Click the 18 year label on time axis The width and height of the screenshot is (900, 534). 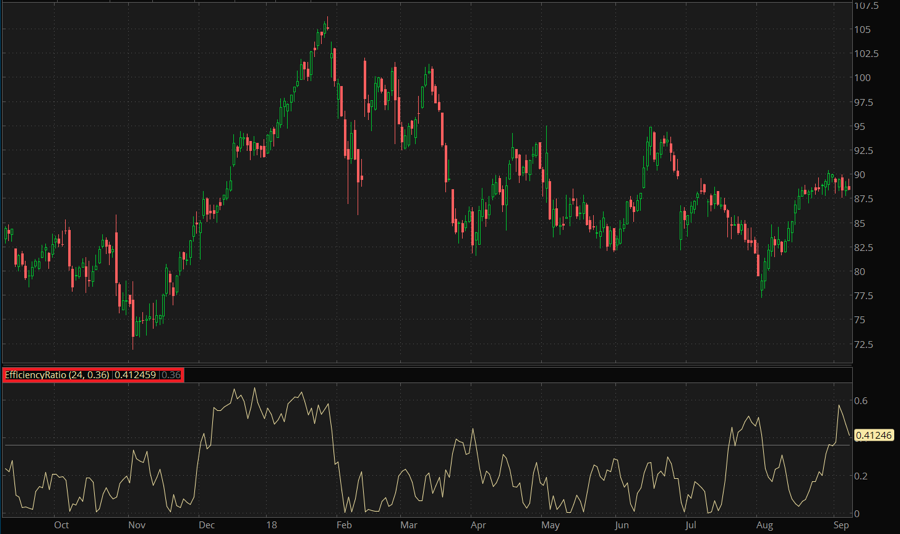click(x=271, y=524)
